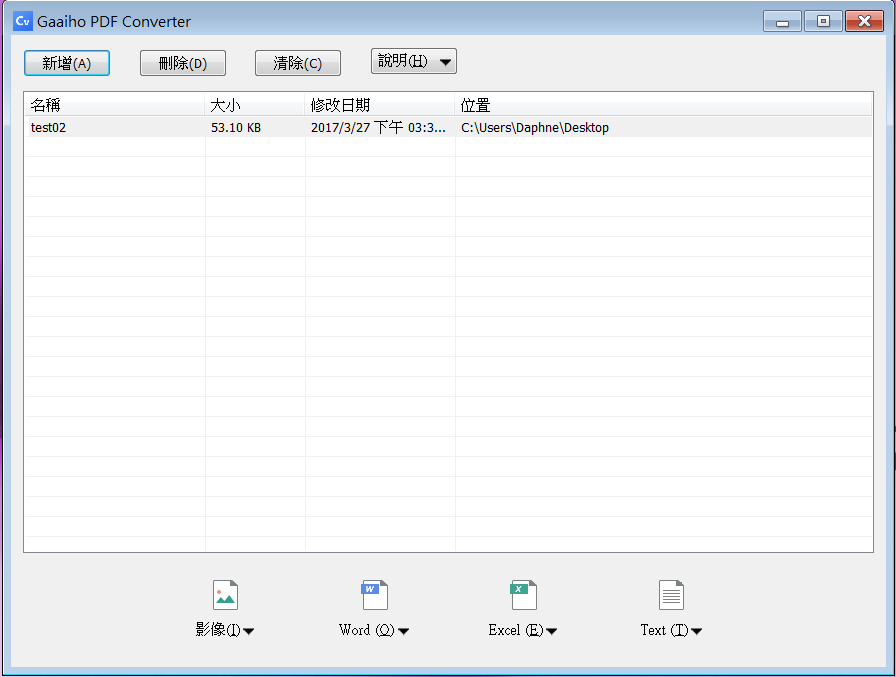Viewport: 896px width, 677px height.
Task: Open the Excel (E) dropdown arrow
Action: click(551, 631)
